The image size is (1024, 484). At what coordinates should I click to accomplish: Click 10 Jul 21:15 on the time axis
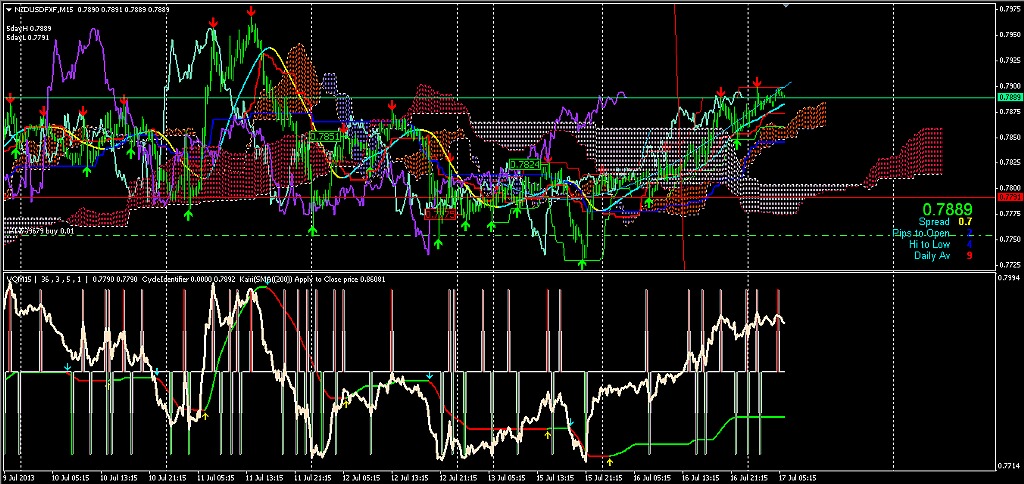click(168, 478)
